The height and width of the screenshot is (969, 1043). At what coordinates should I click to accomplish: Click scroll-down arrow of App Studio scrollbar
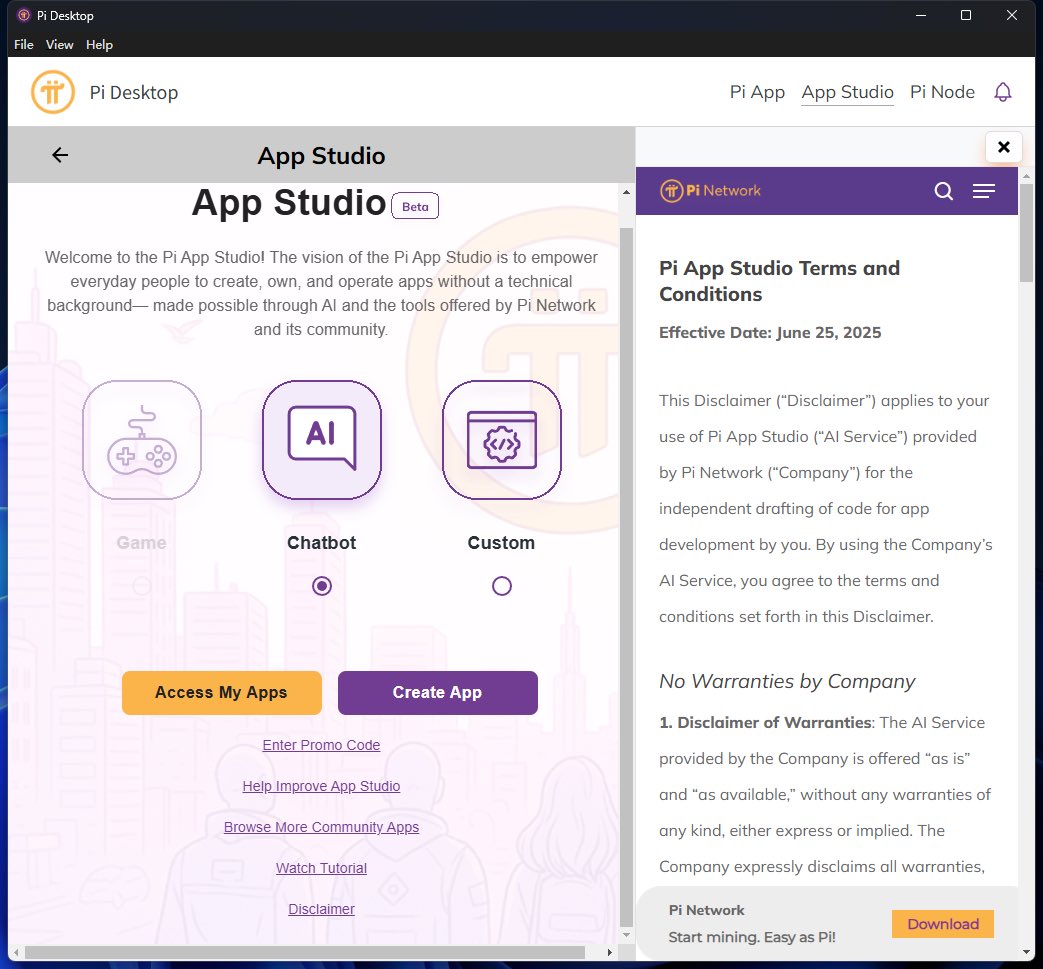click(626, 934)
